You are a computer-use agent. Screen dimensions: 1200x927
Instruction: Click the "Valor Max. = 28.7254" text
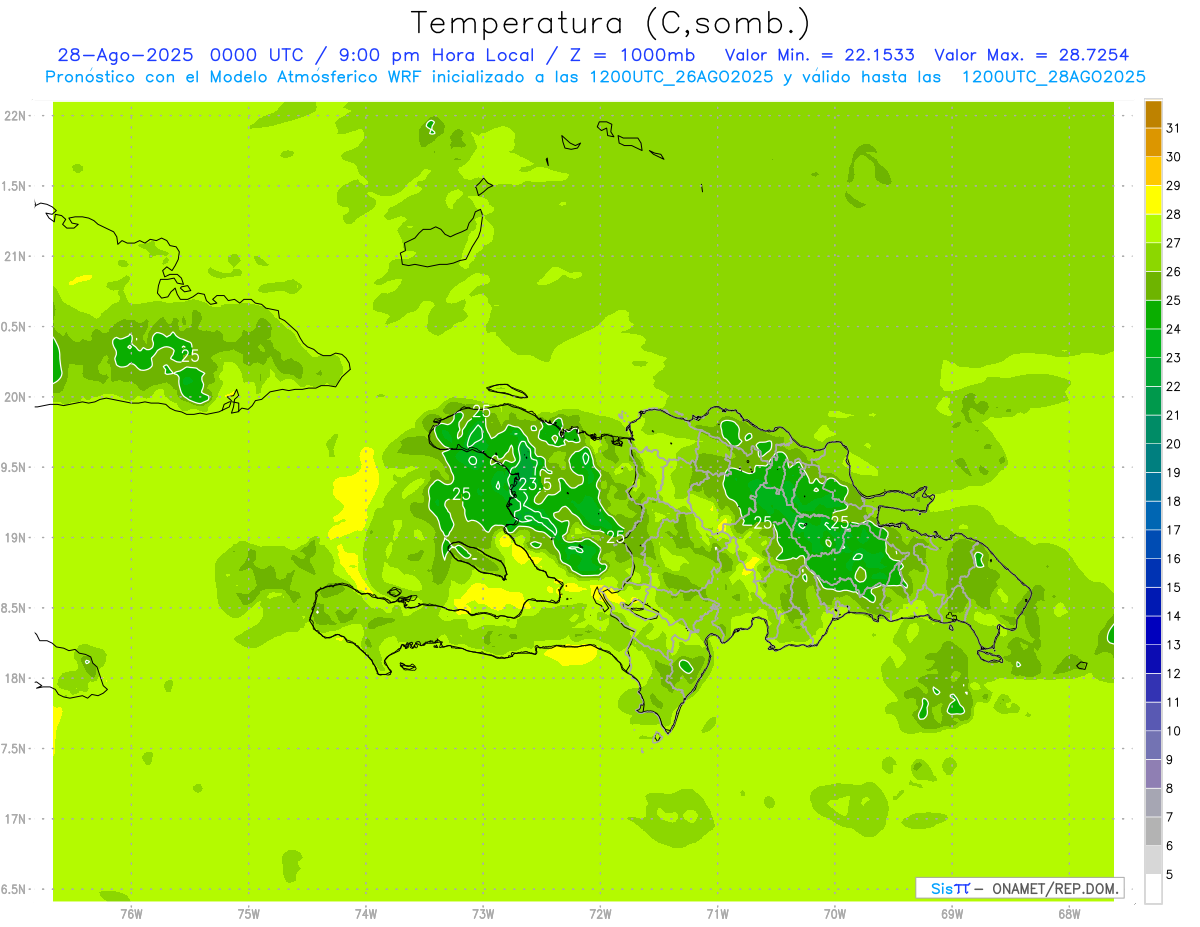pos(1031,55)
